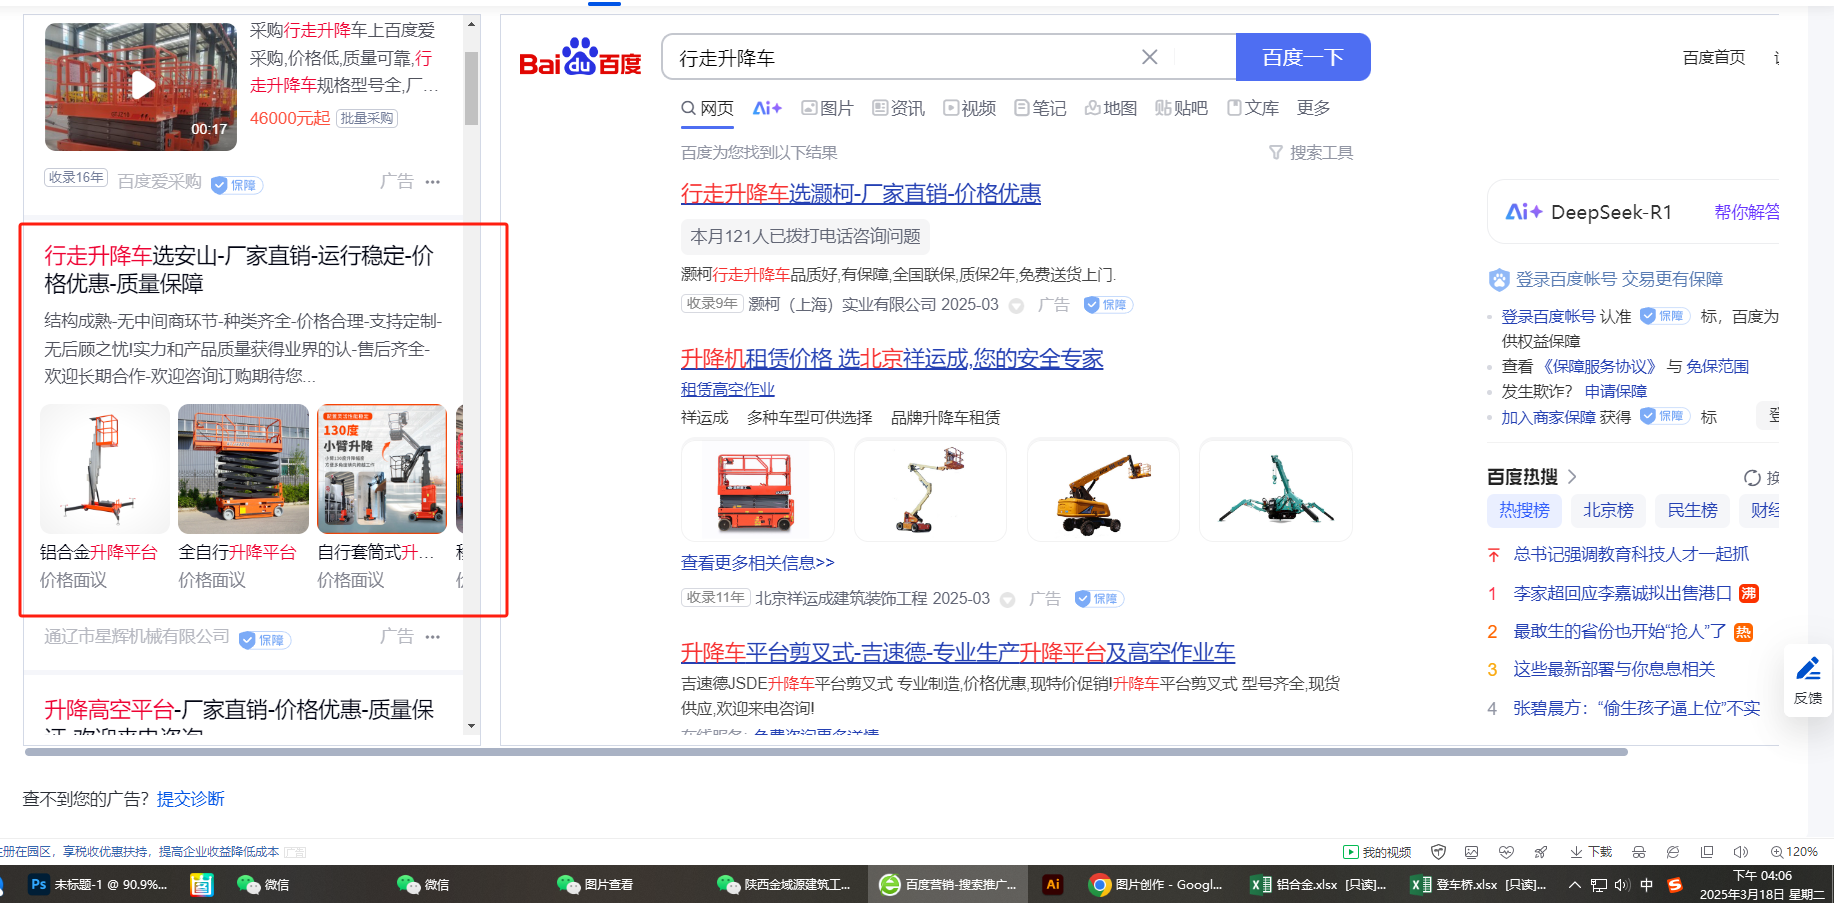Open the 《保障服务协议》 link

click(1599, 367)
